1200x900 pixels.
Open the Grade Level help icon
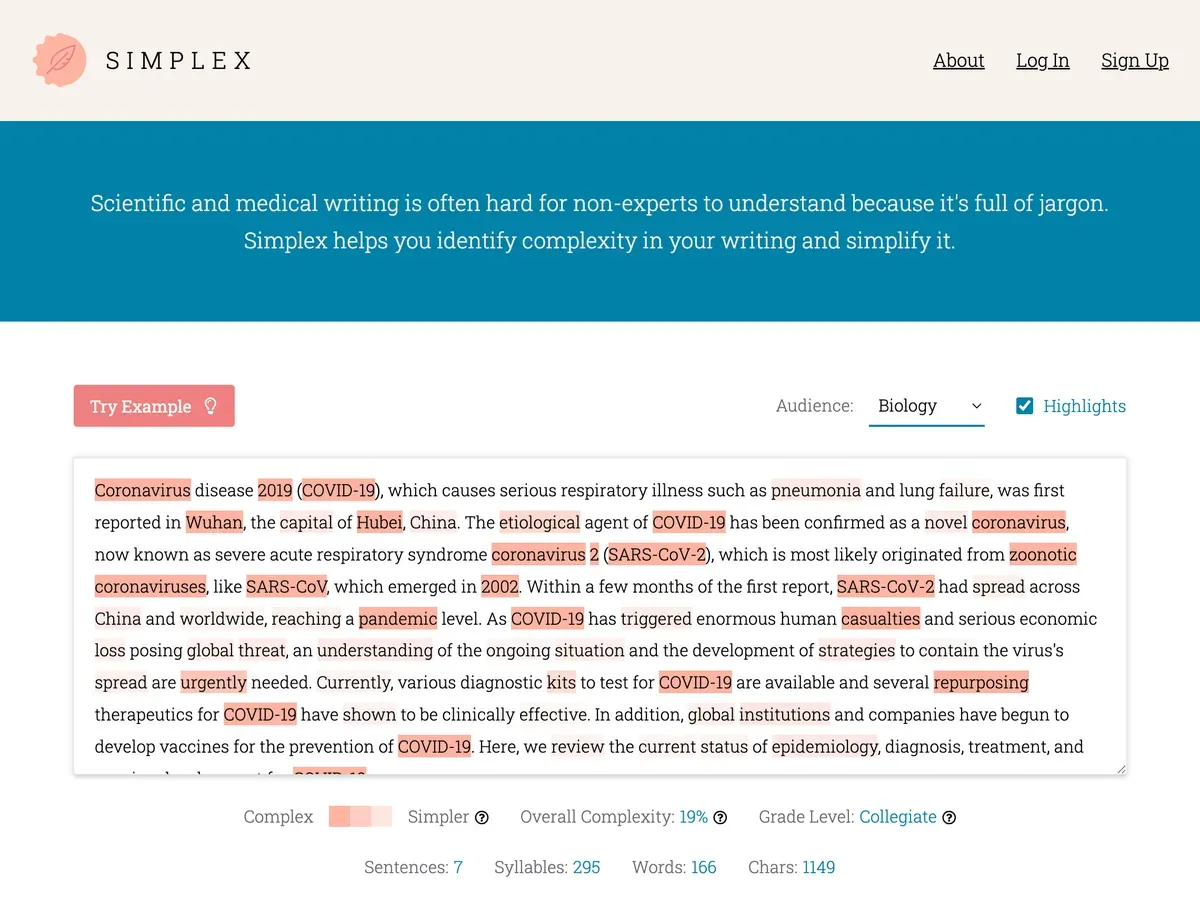949,817
